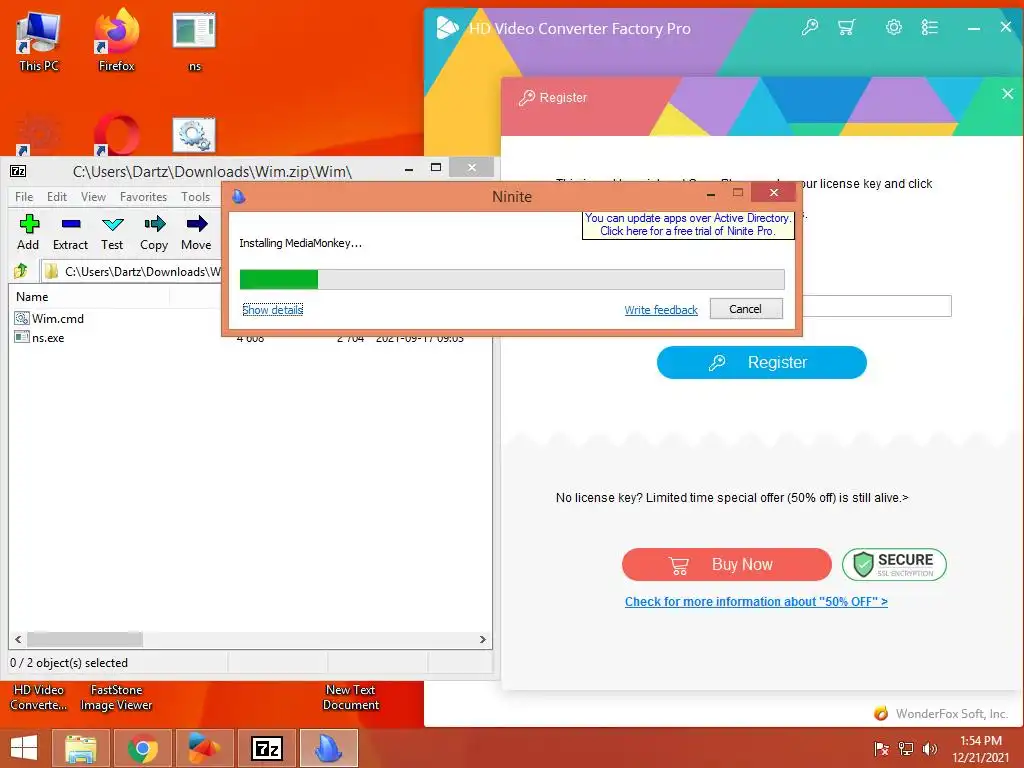Image resolution: width=1024 pixels, height=768 pixels.
Task: Click the New Text Document desktop label
Action: coord(351,697)
